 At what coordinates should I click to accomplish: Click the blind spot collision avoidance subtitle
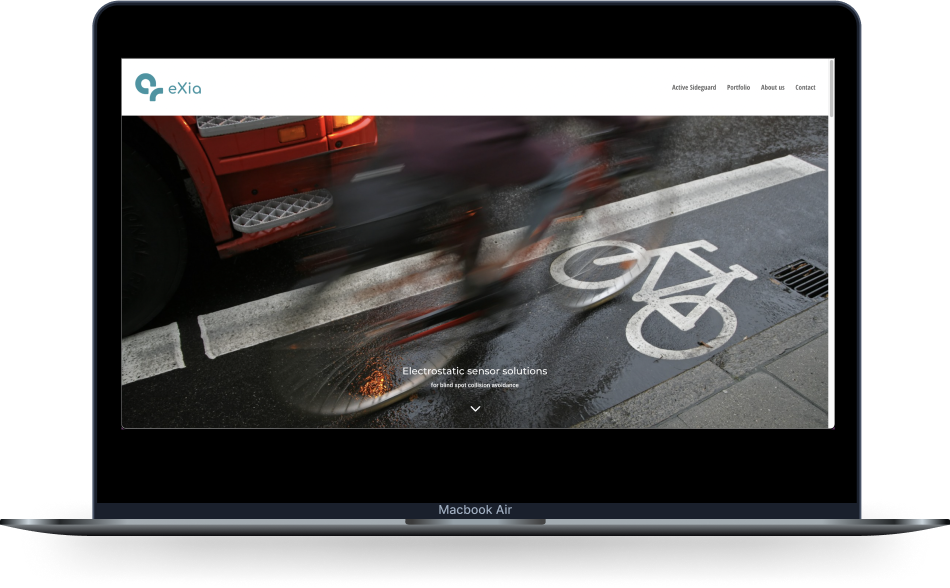click(x=475, y=385)
